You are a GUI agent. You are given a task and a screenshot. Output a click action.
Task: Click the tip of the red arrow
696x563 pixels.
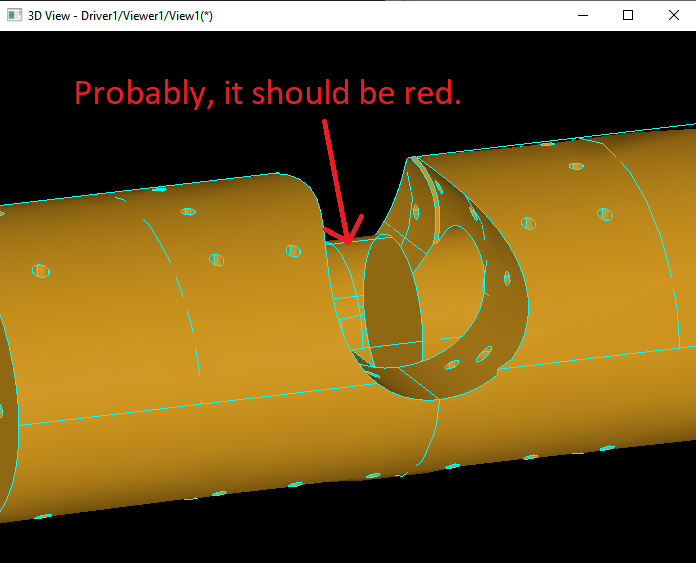[x=346, y=240]
